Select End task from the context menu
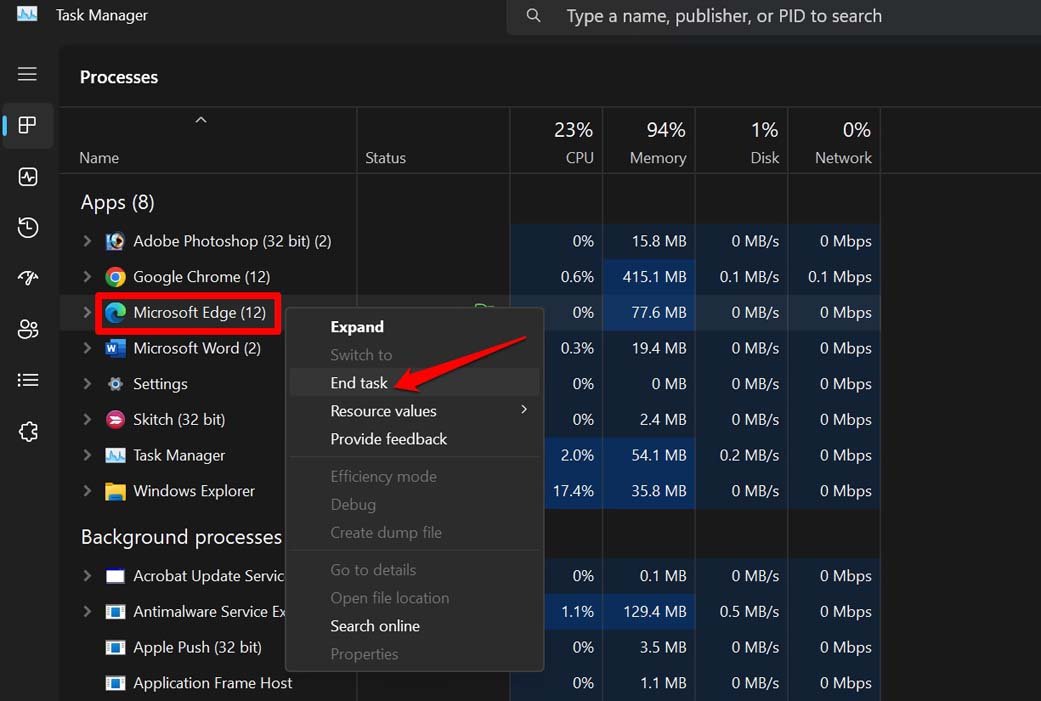 (358, 383)
